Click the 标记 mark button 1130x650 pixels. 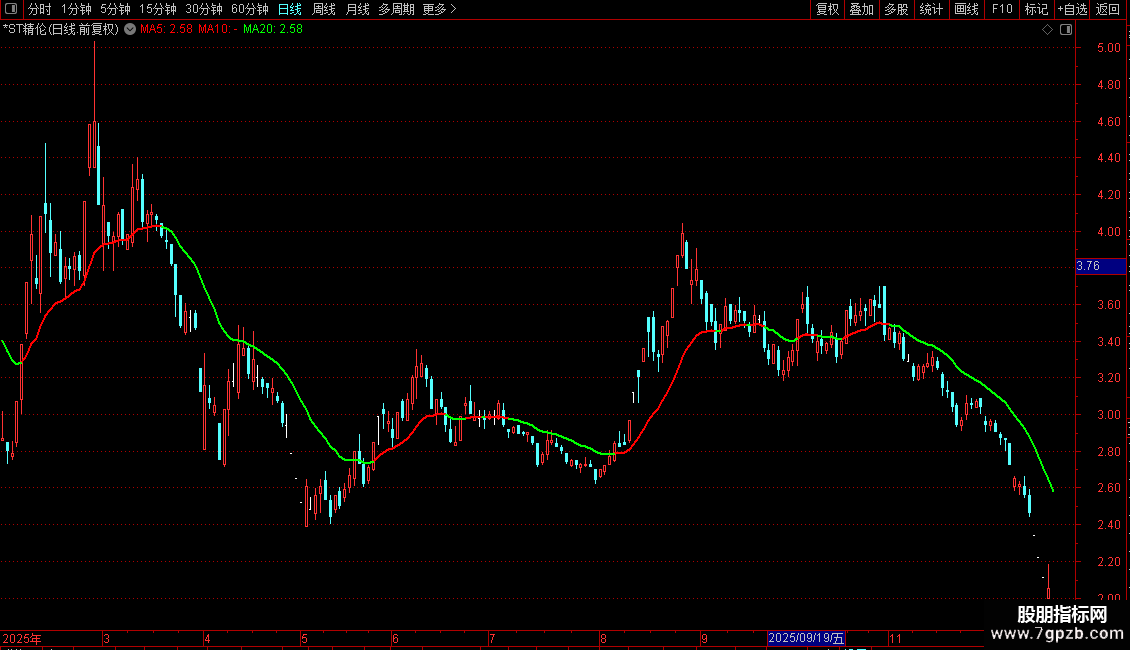[x=1036, y=9]
